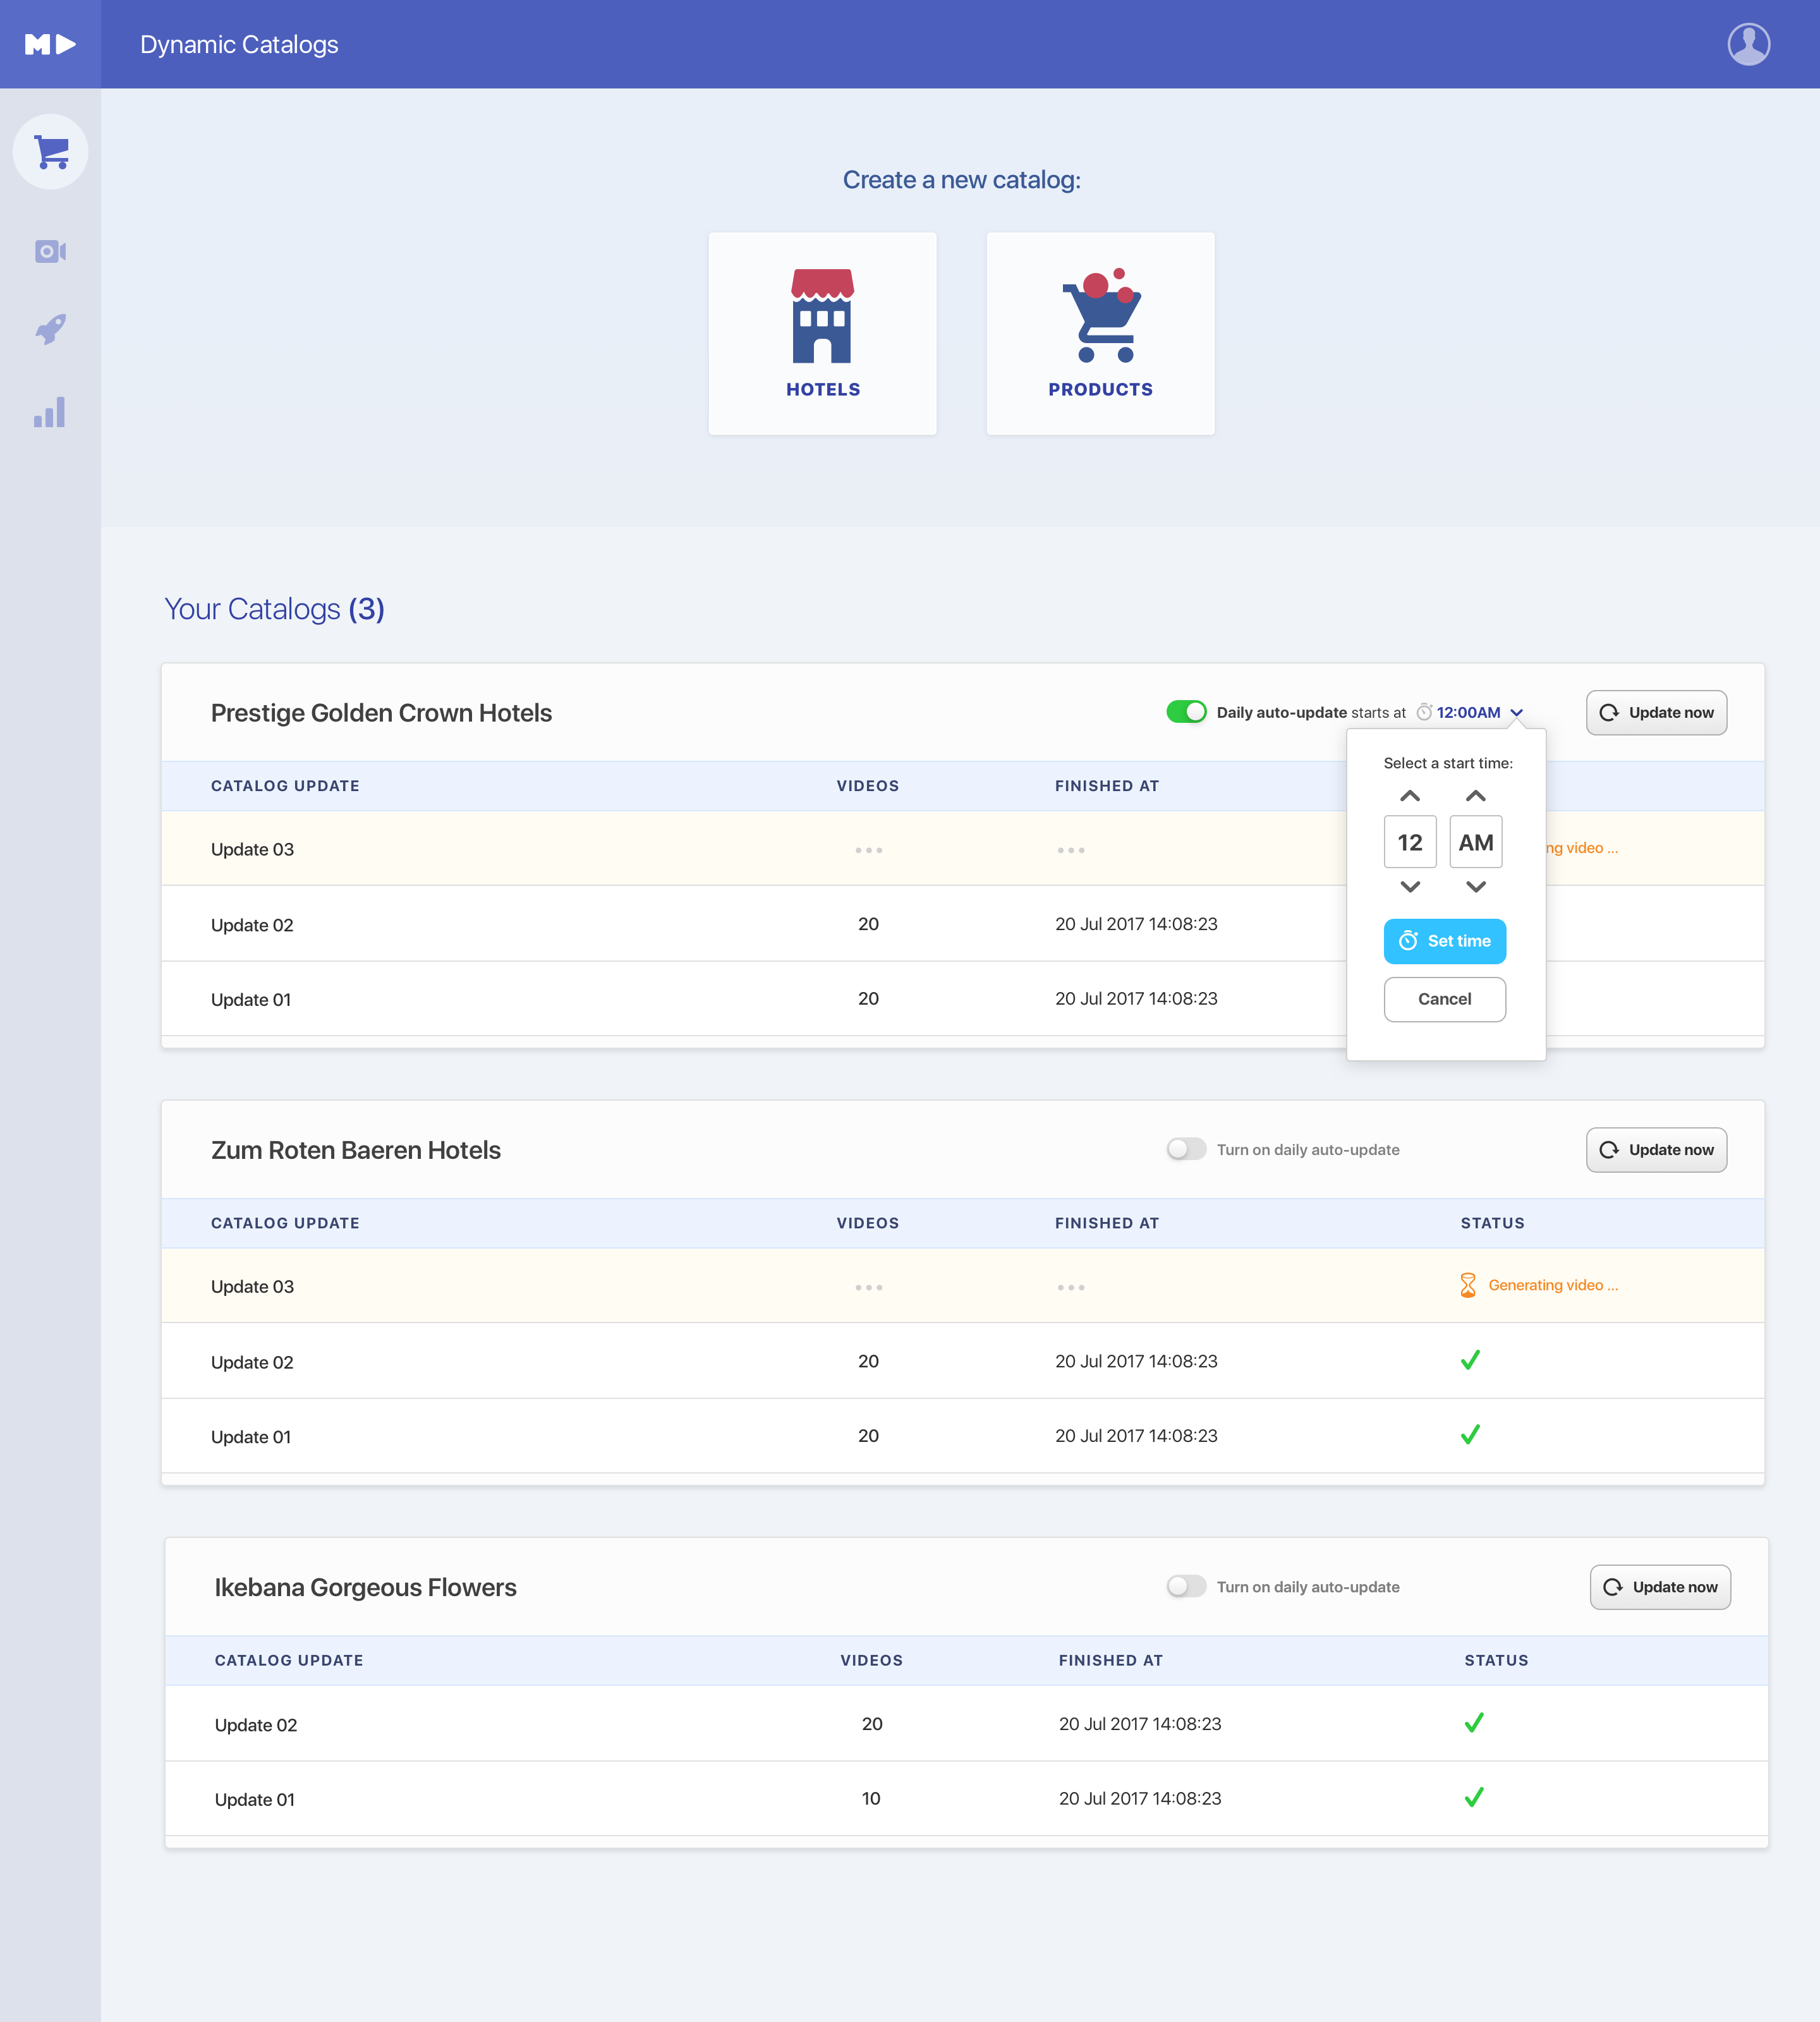1820x2022 pixels.
Task: Enable daily auto-update for Ikebana Gorgeous Flowers
Action: tap(1186, 1586)
